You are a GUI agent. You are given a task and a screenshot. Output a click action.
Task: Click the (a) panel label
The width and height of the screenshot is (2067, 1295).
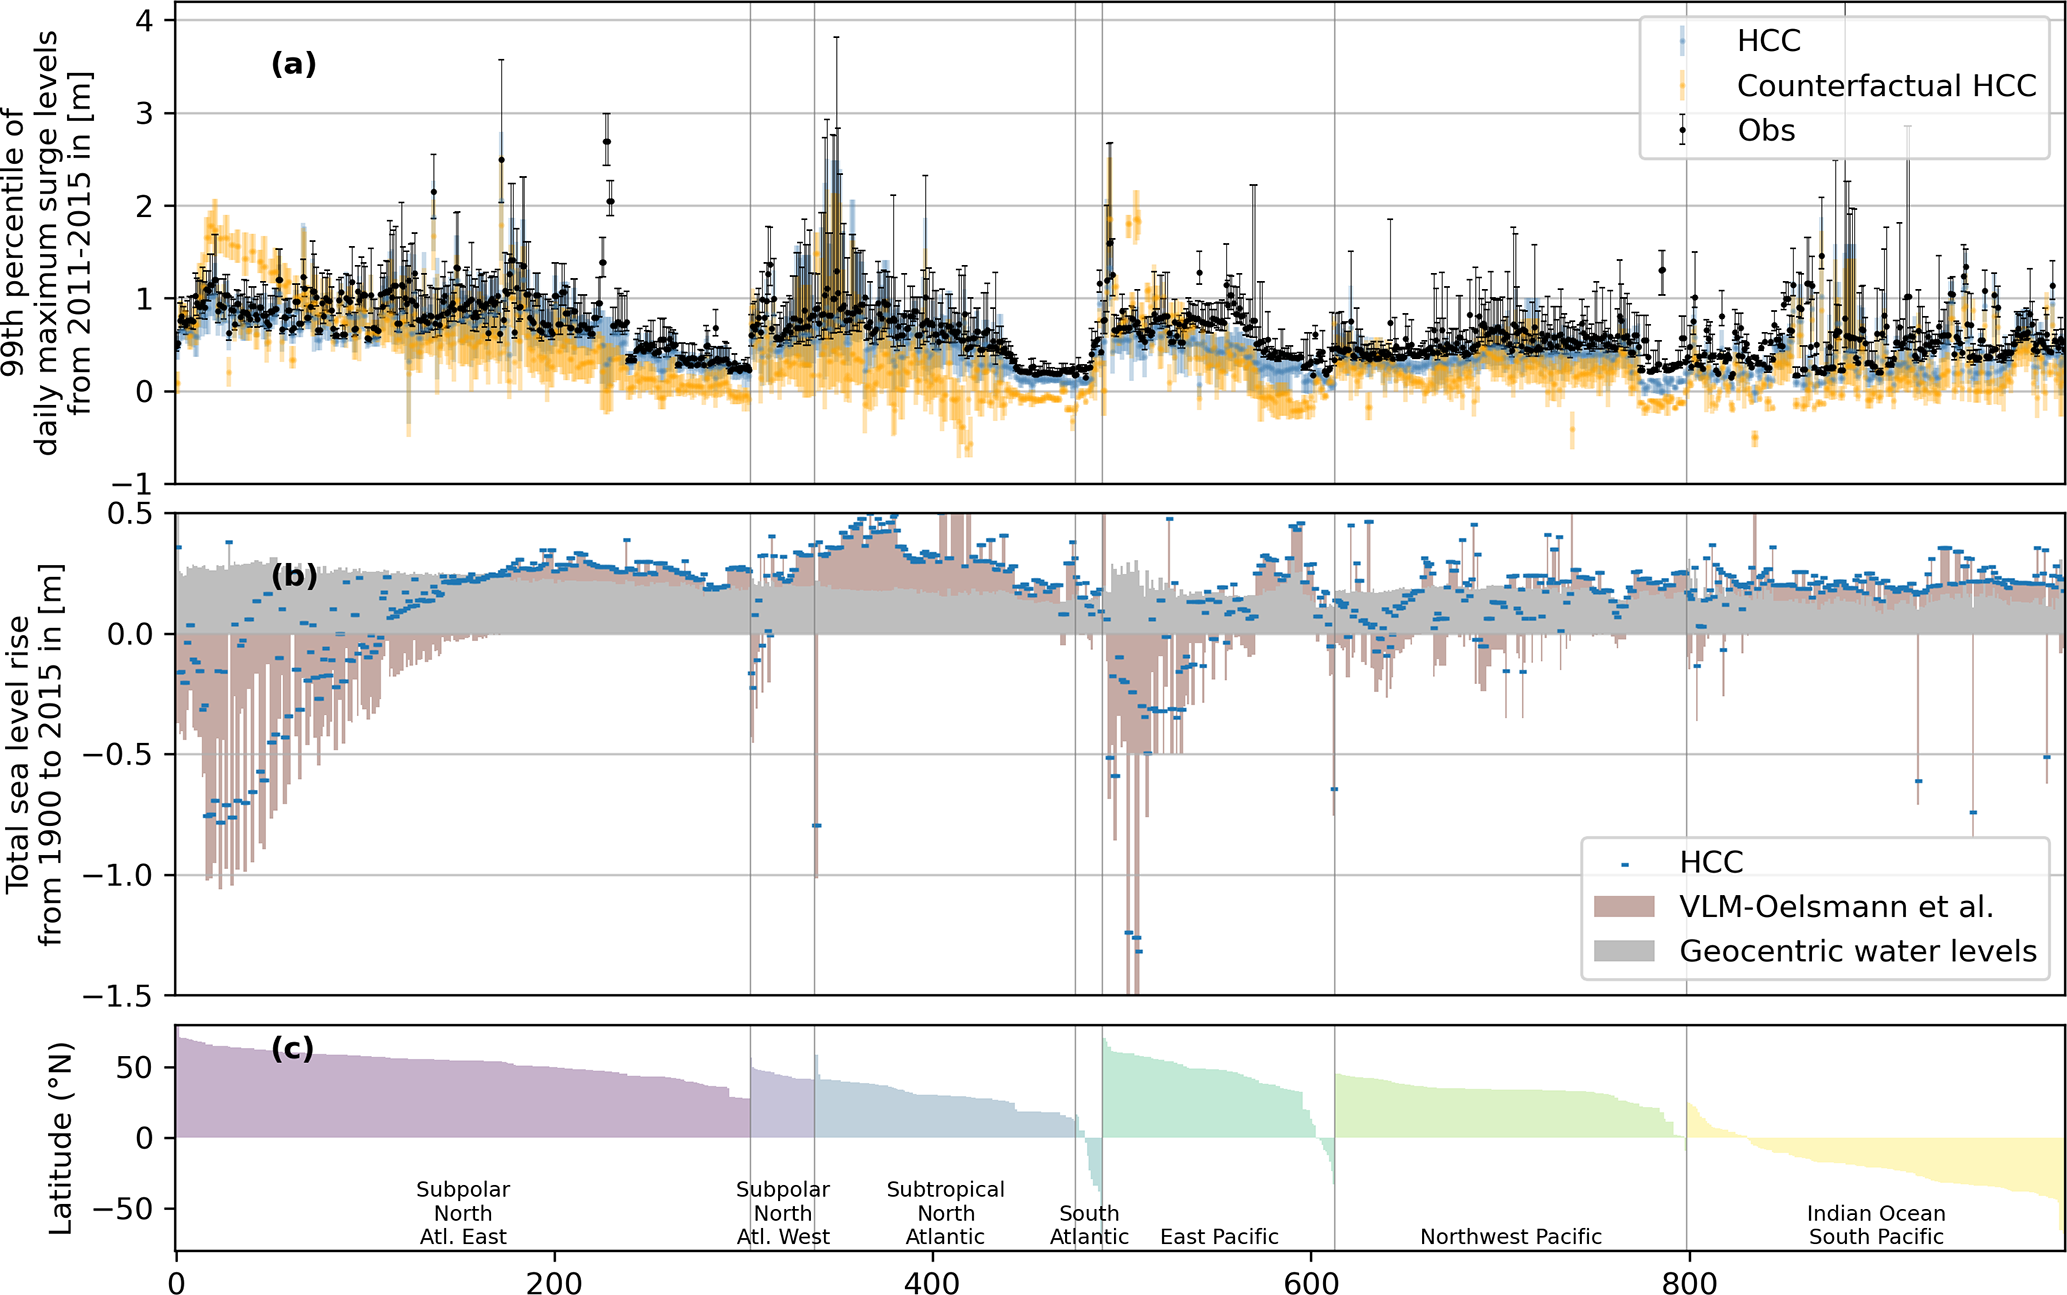pyautogui.click(x=293, y=65)
